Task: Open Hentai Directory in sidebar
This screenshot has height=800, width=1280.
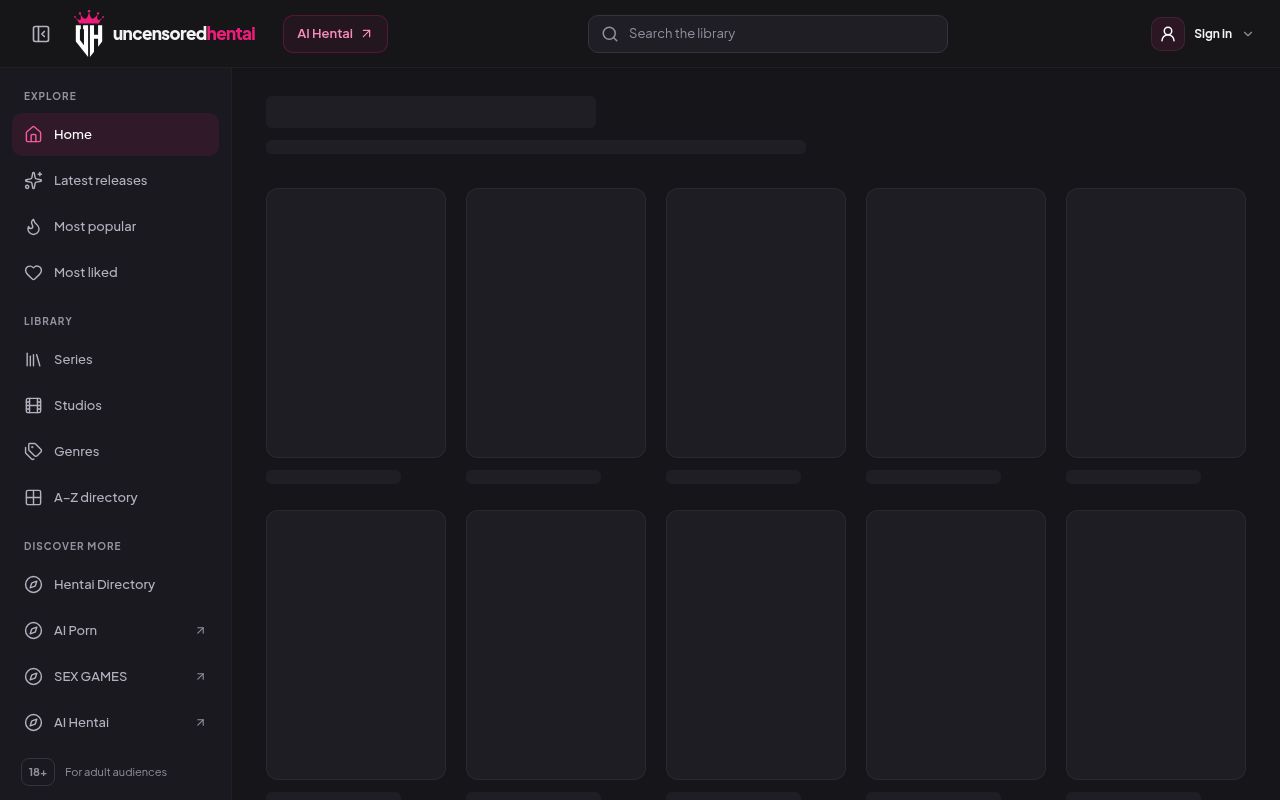Action: point(115,584)
